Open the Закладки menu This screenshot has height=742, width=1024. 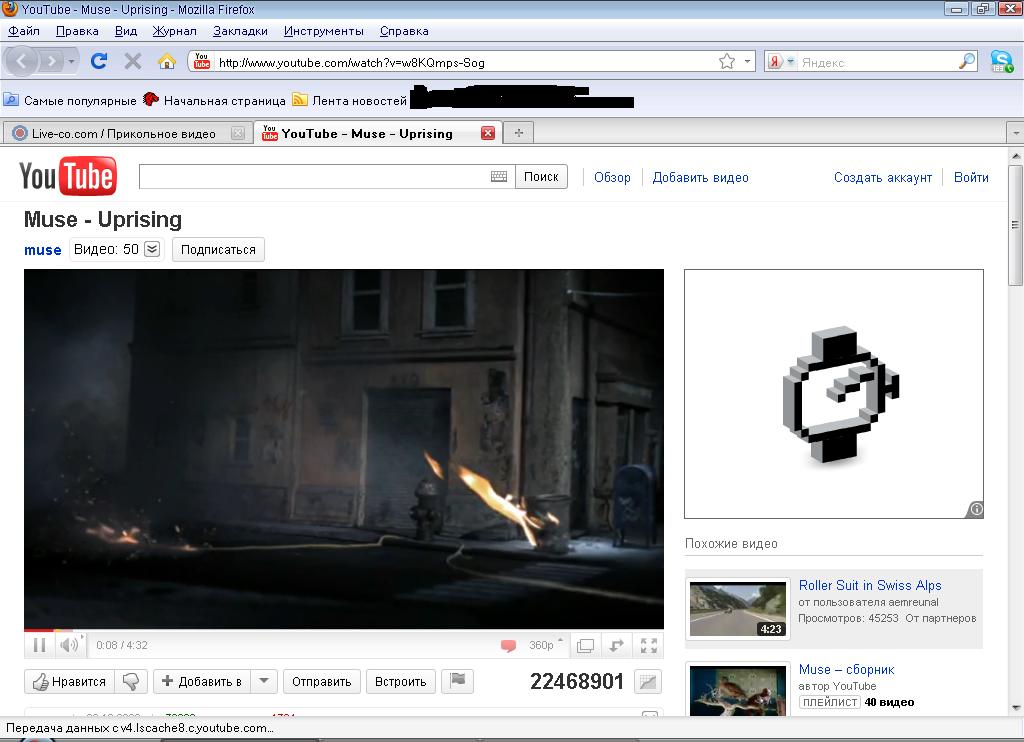click(240, 31)
